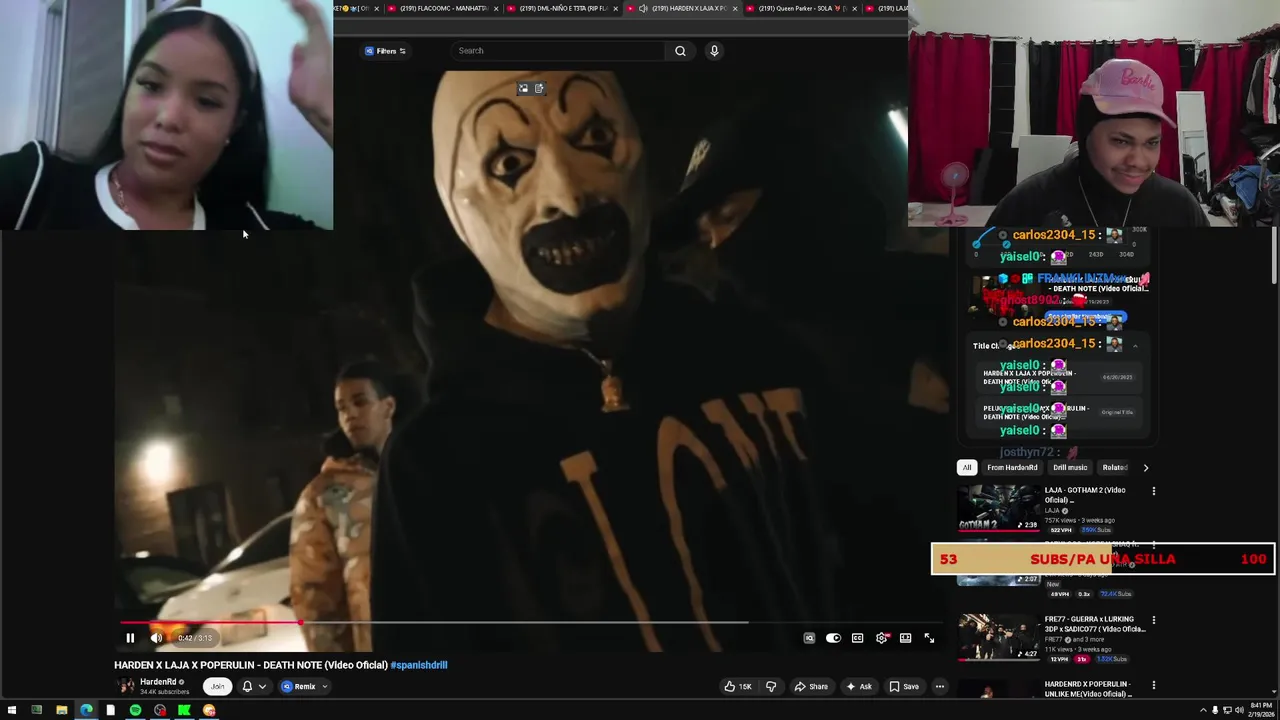Screen dimensions: 1280x720
Task: Click second overlay note icon atop video
Action: click(x=539, y=88)
